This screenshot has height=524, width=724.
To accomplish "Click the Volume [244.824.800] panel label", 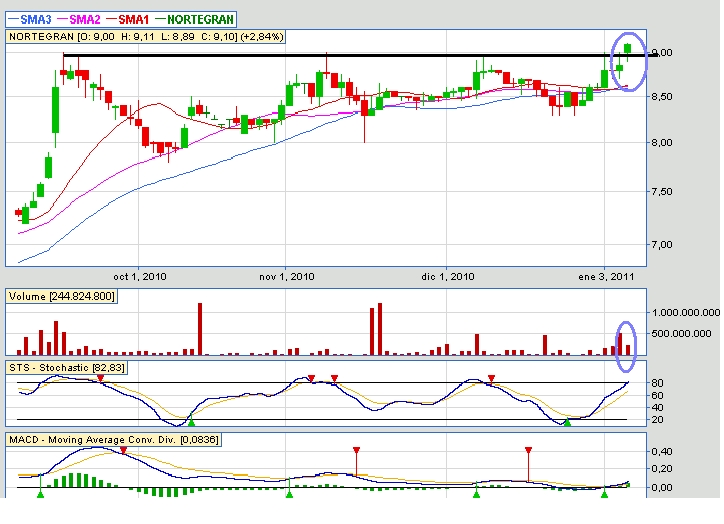I will pyautogui.click(x=61, y=296).
